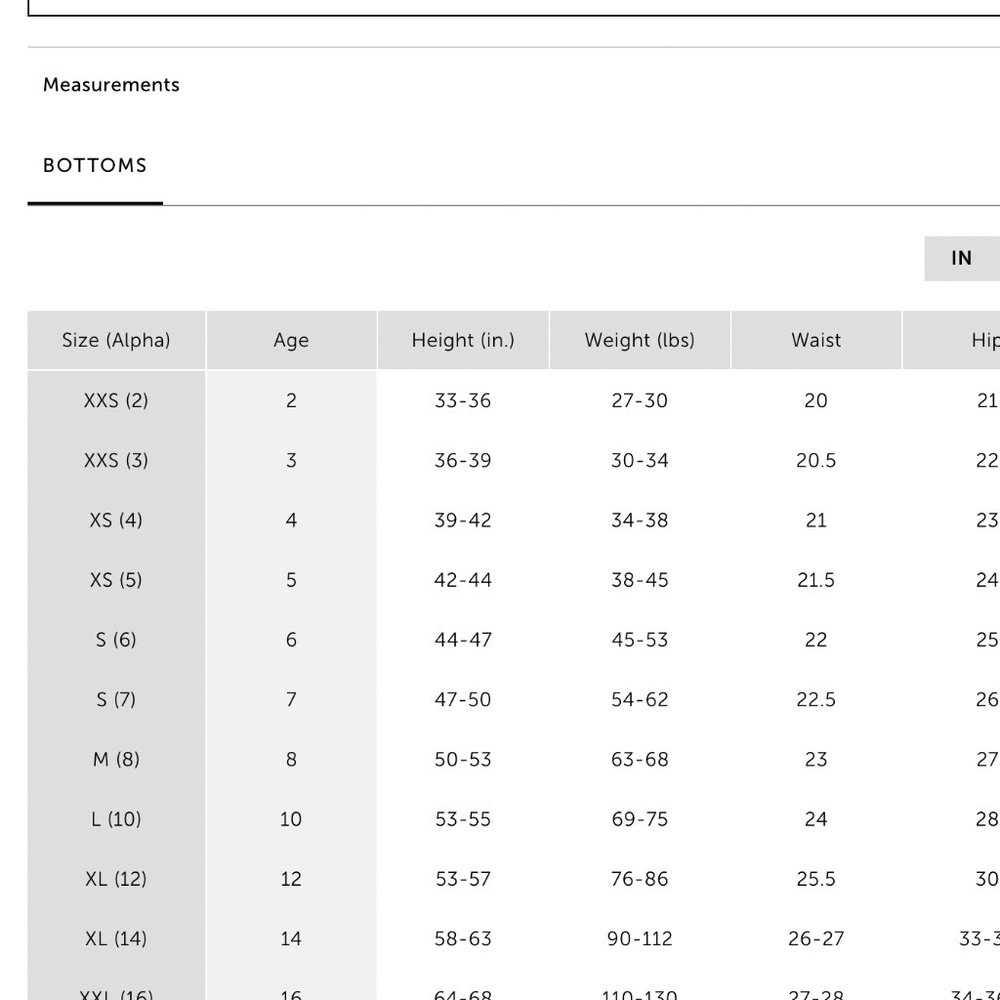
Task: Click the 90-112 weight cell
Action: pyautogui.click(x=640, y=939)
